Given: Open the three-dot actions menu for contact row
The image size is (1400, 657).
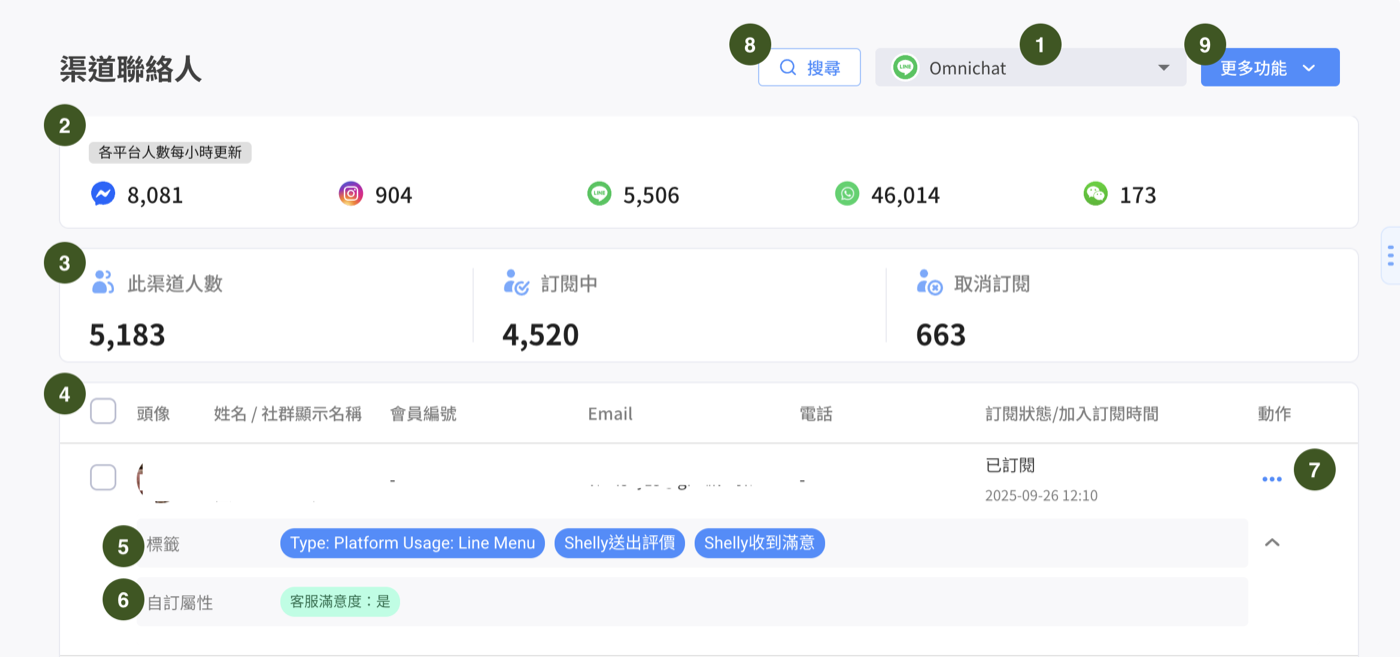Looking at the screenshot, I should [x=1272, y=479].
